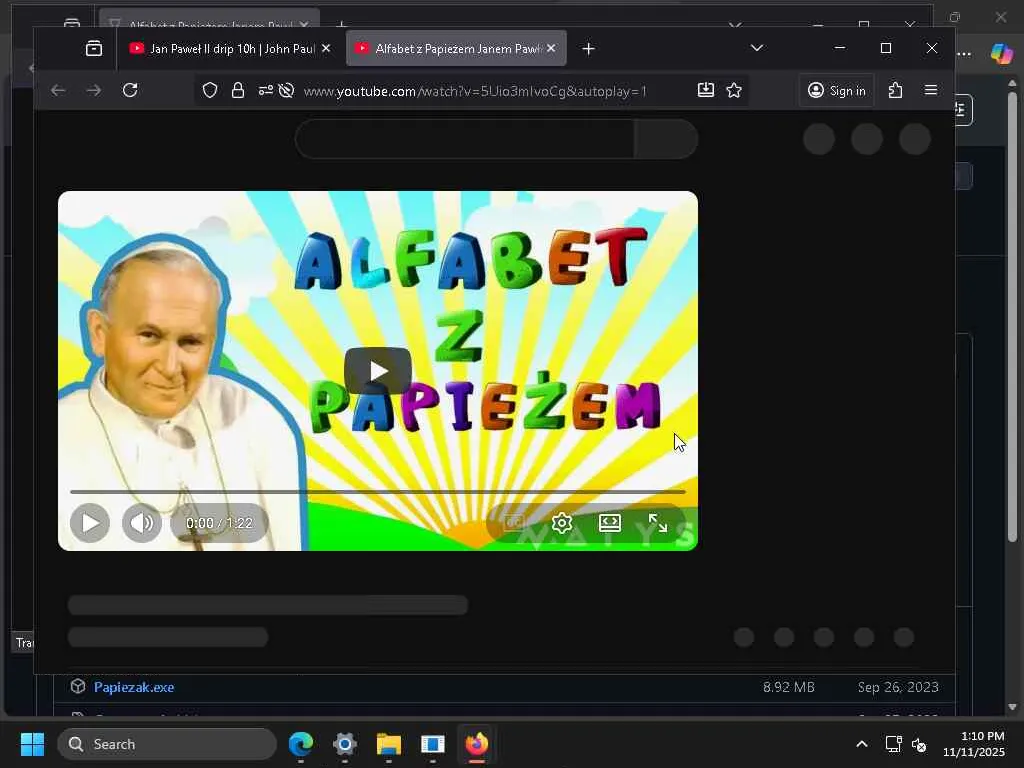Toggle theater mode on the video player
The width and height of the screenshot is (1024, 768).
[x=610, y=522]
